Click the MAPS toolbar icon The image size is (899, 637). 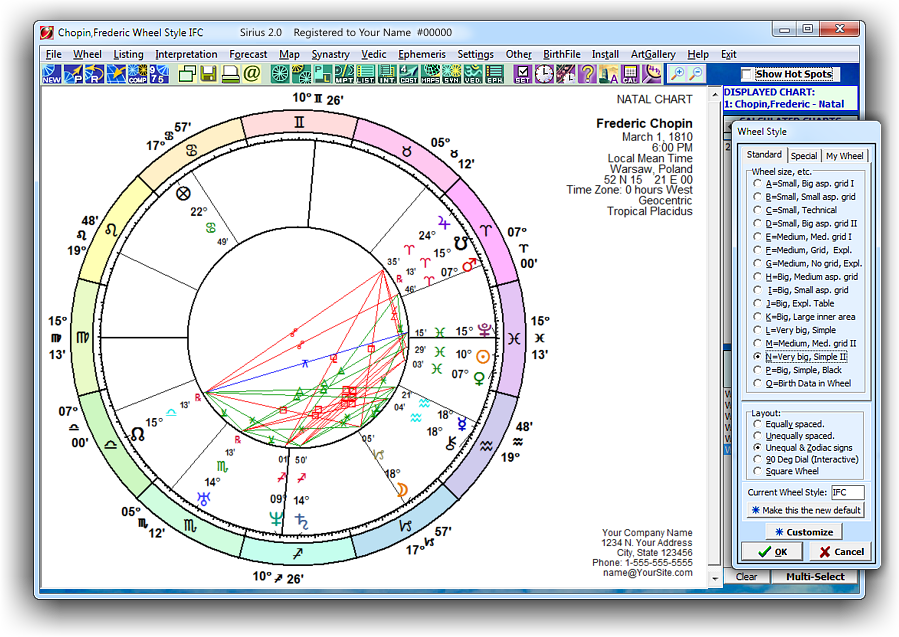click(x=430, y=74)
